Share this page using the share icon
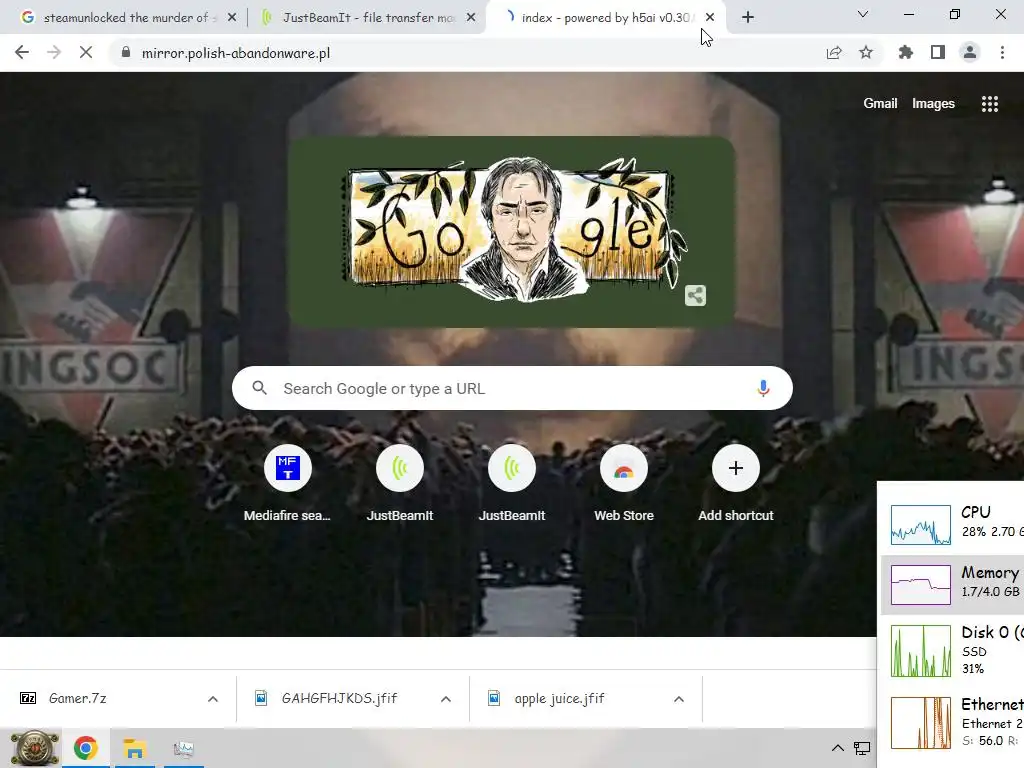This screenshot has width=1024, height=768. click(x=834, y=53)
